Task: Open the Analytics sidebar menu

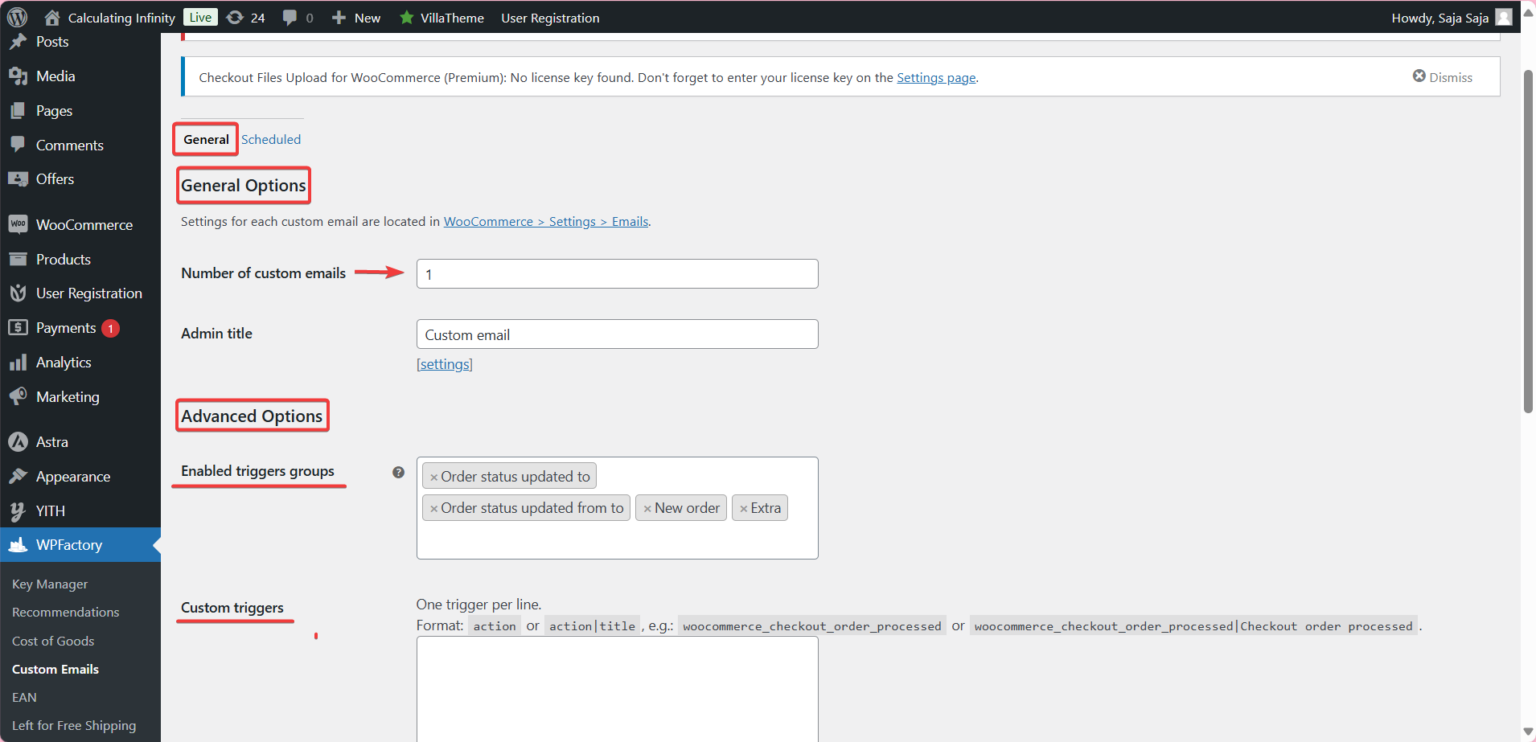Action: coord(63,362)
